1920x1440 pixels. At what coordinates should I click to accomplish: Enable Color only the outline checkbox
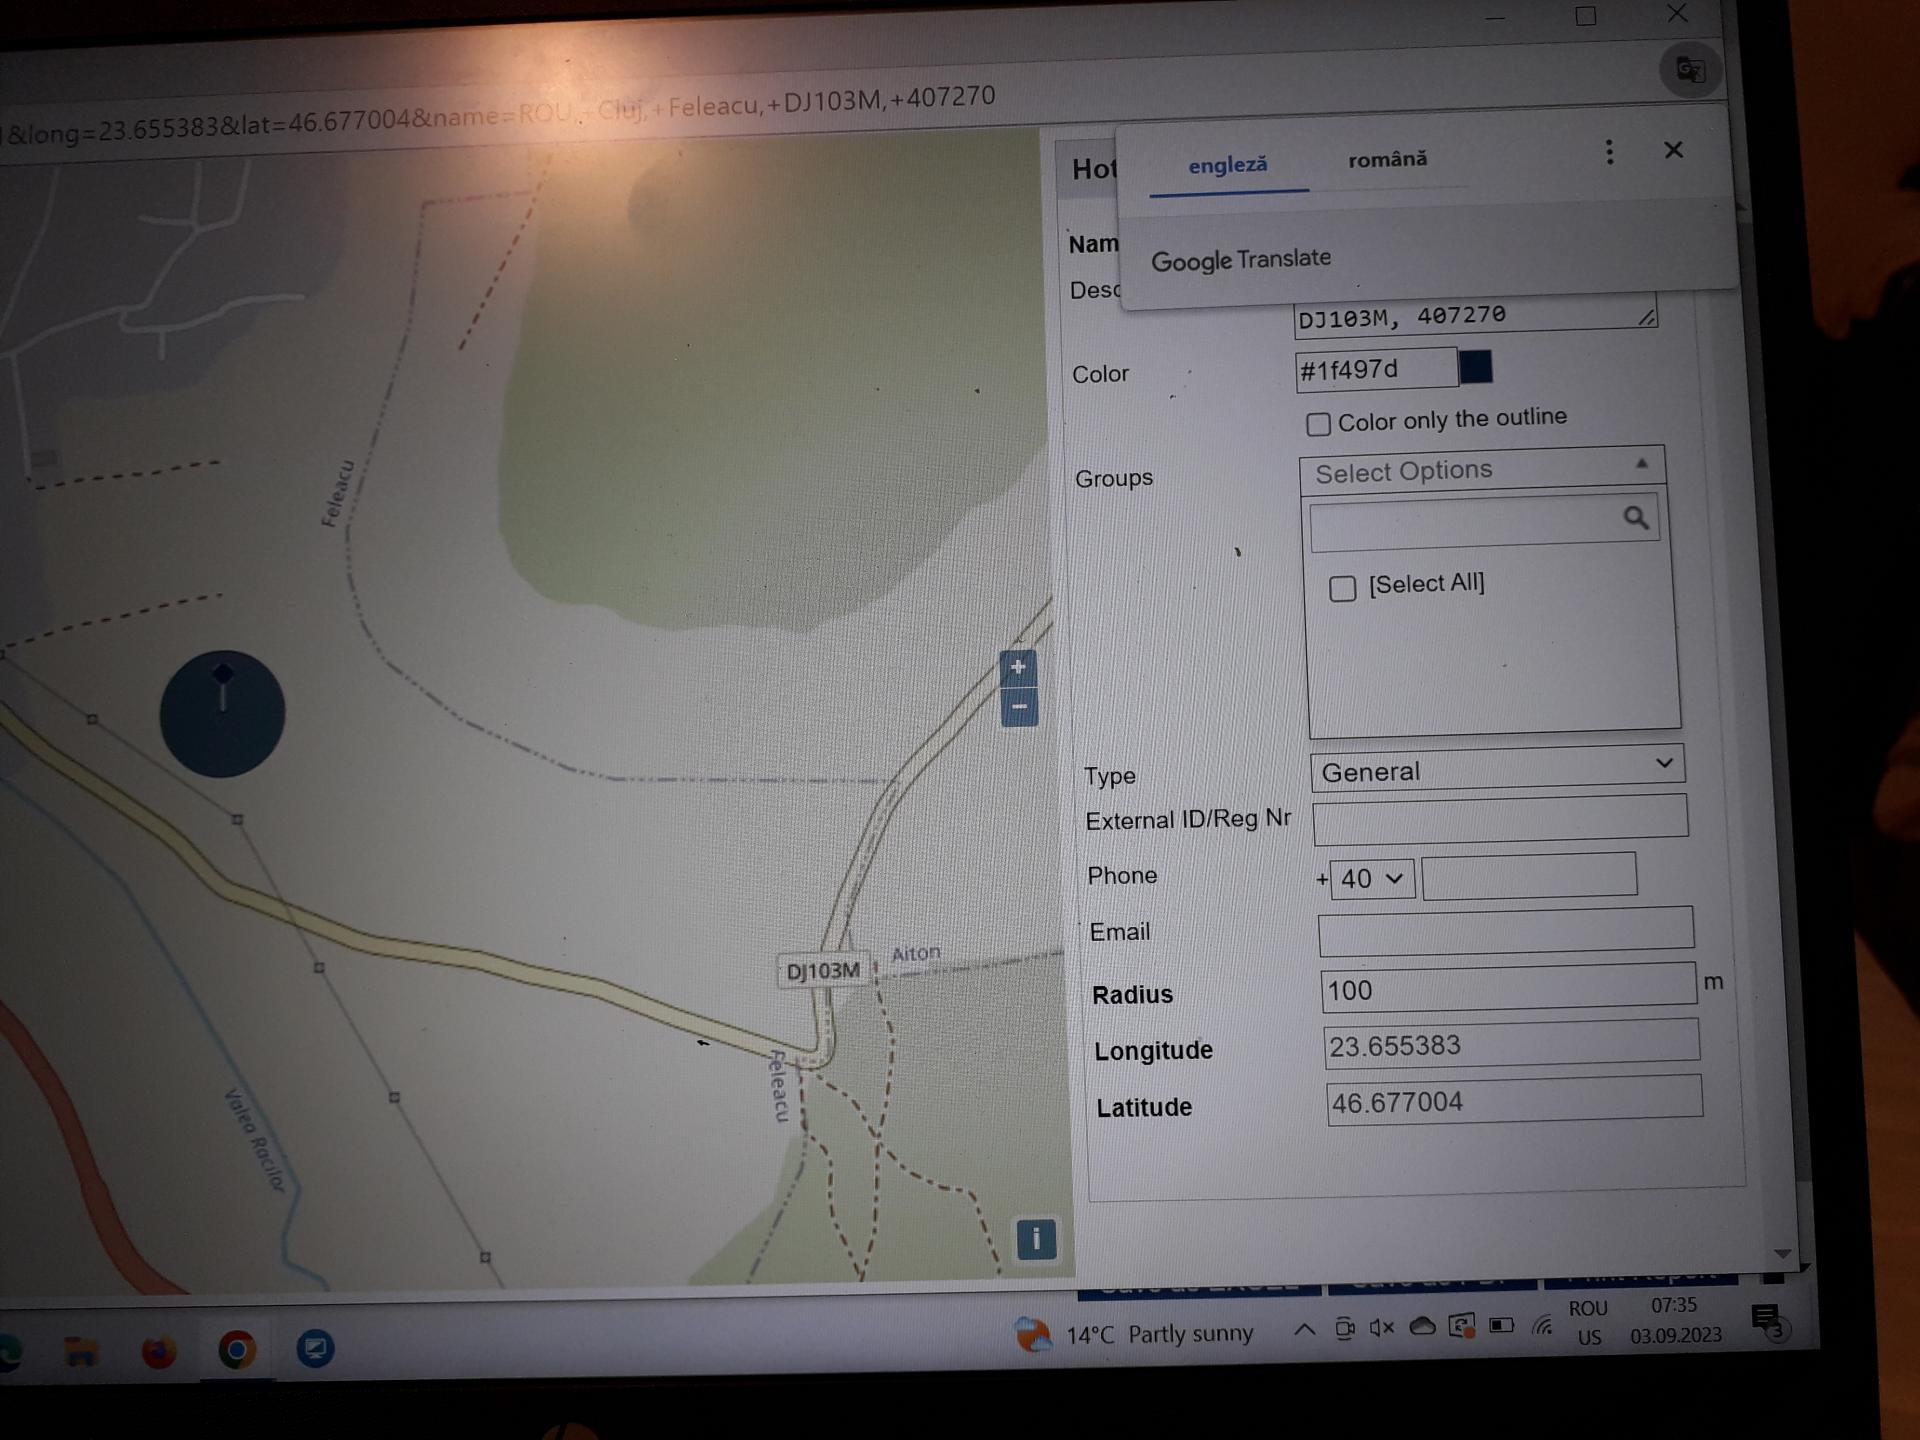click(1318, 424)
